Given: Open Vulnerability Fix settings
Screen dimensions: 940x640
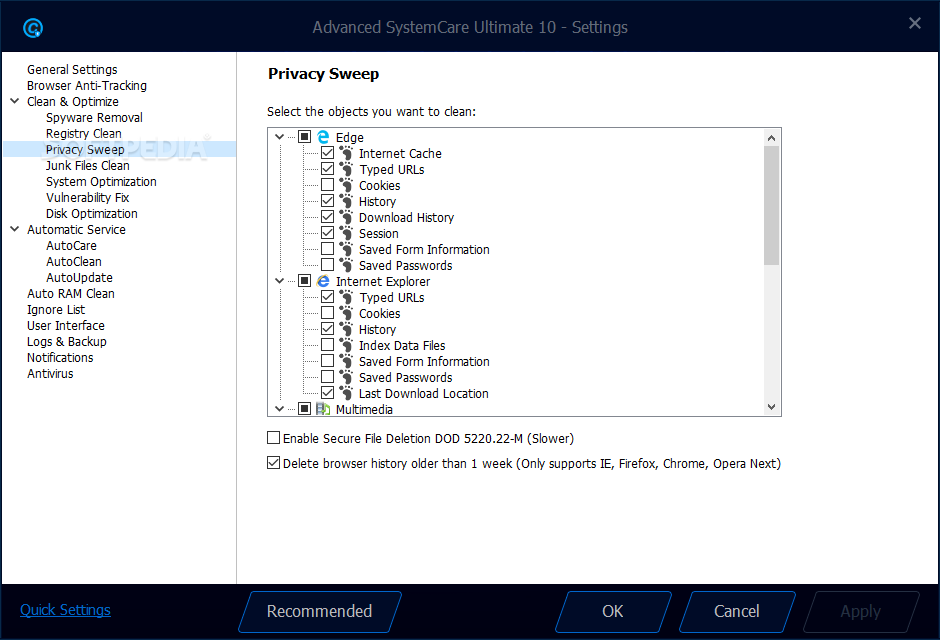Looking at the screenshot, I should point(88,198).
